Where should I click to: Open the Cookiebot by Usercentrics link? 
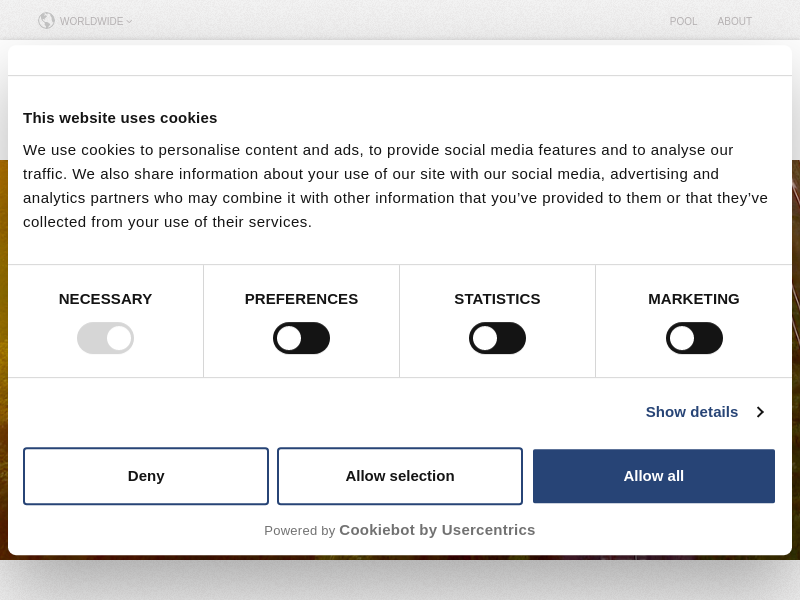[x=437, y=530]
